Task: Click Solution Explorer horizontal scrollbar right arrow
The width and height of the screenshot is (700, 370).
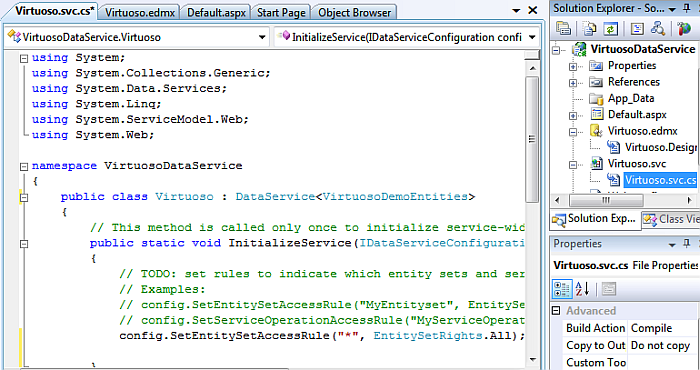Action: click(690, 200)
